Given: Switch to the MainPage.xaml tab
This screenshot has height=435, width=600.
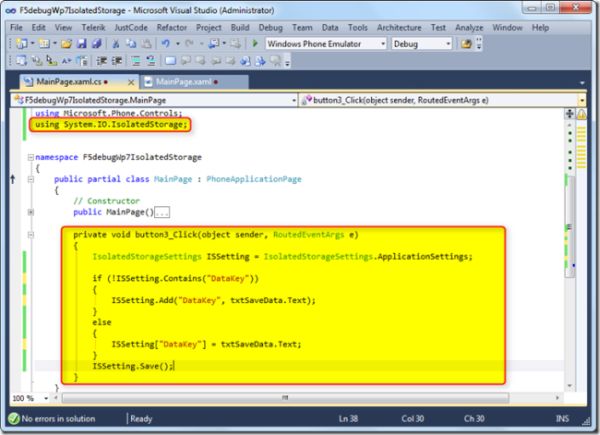Looking at the screenshot, I should (x=182, y=80).
